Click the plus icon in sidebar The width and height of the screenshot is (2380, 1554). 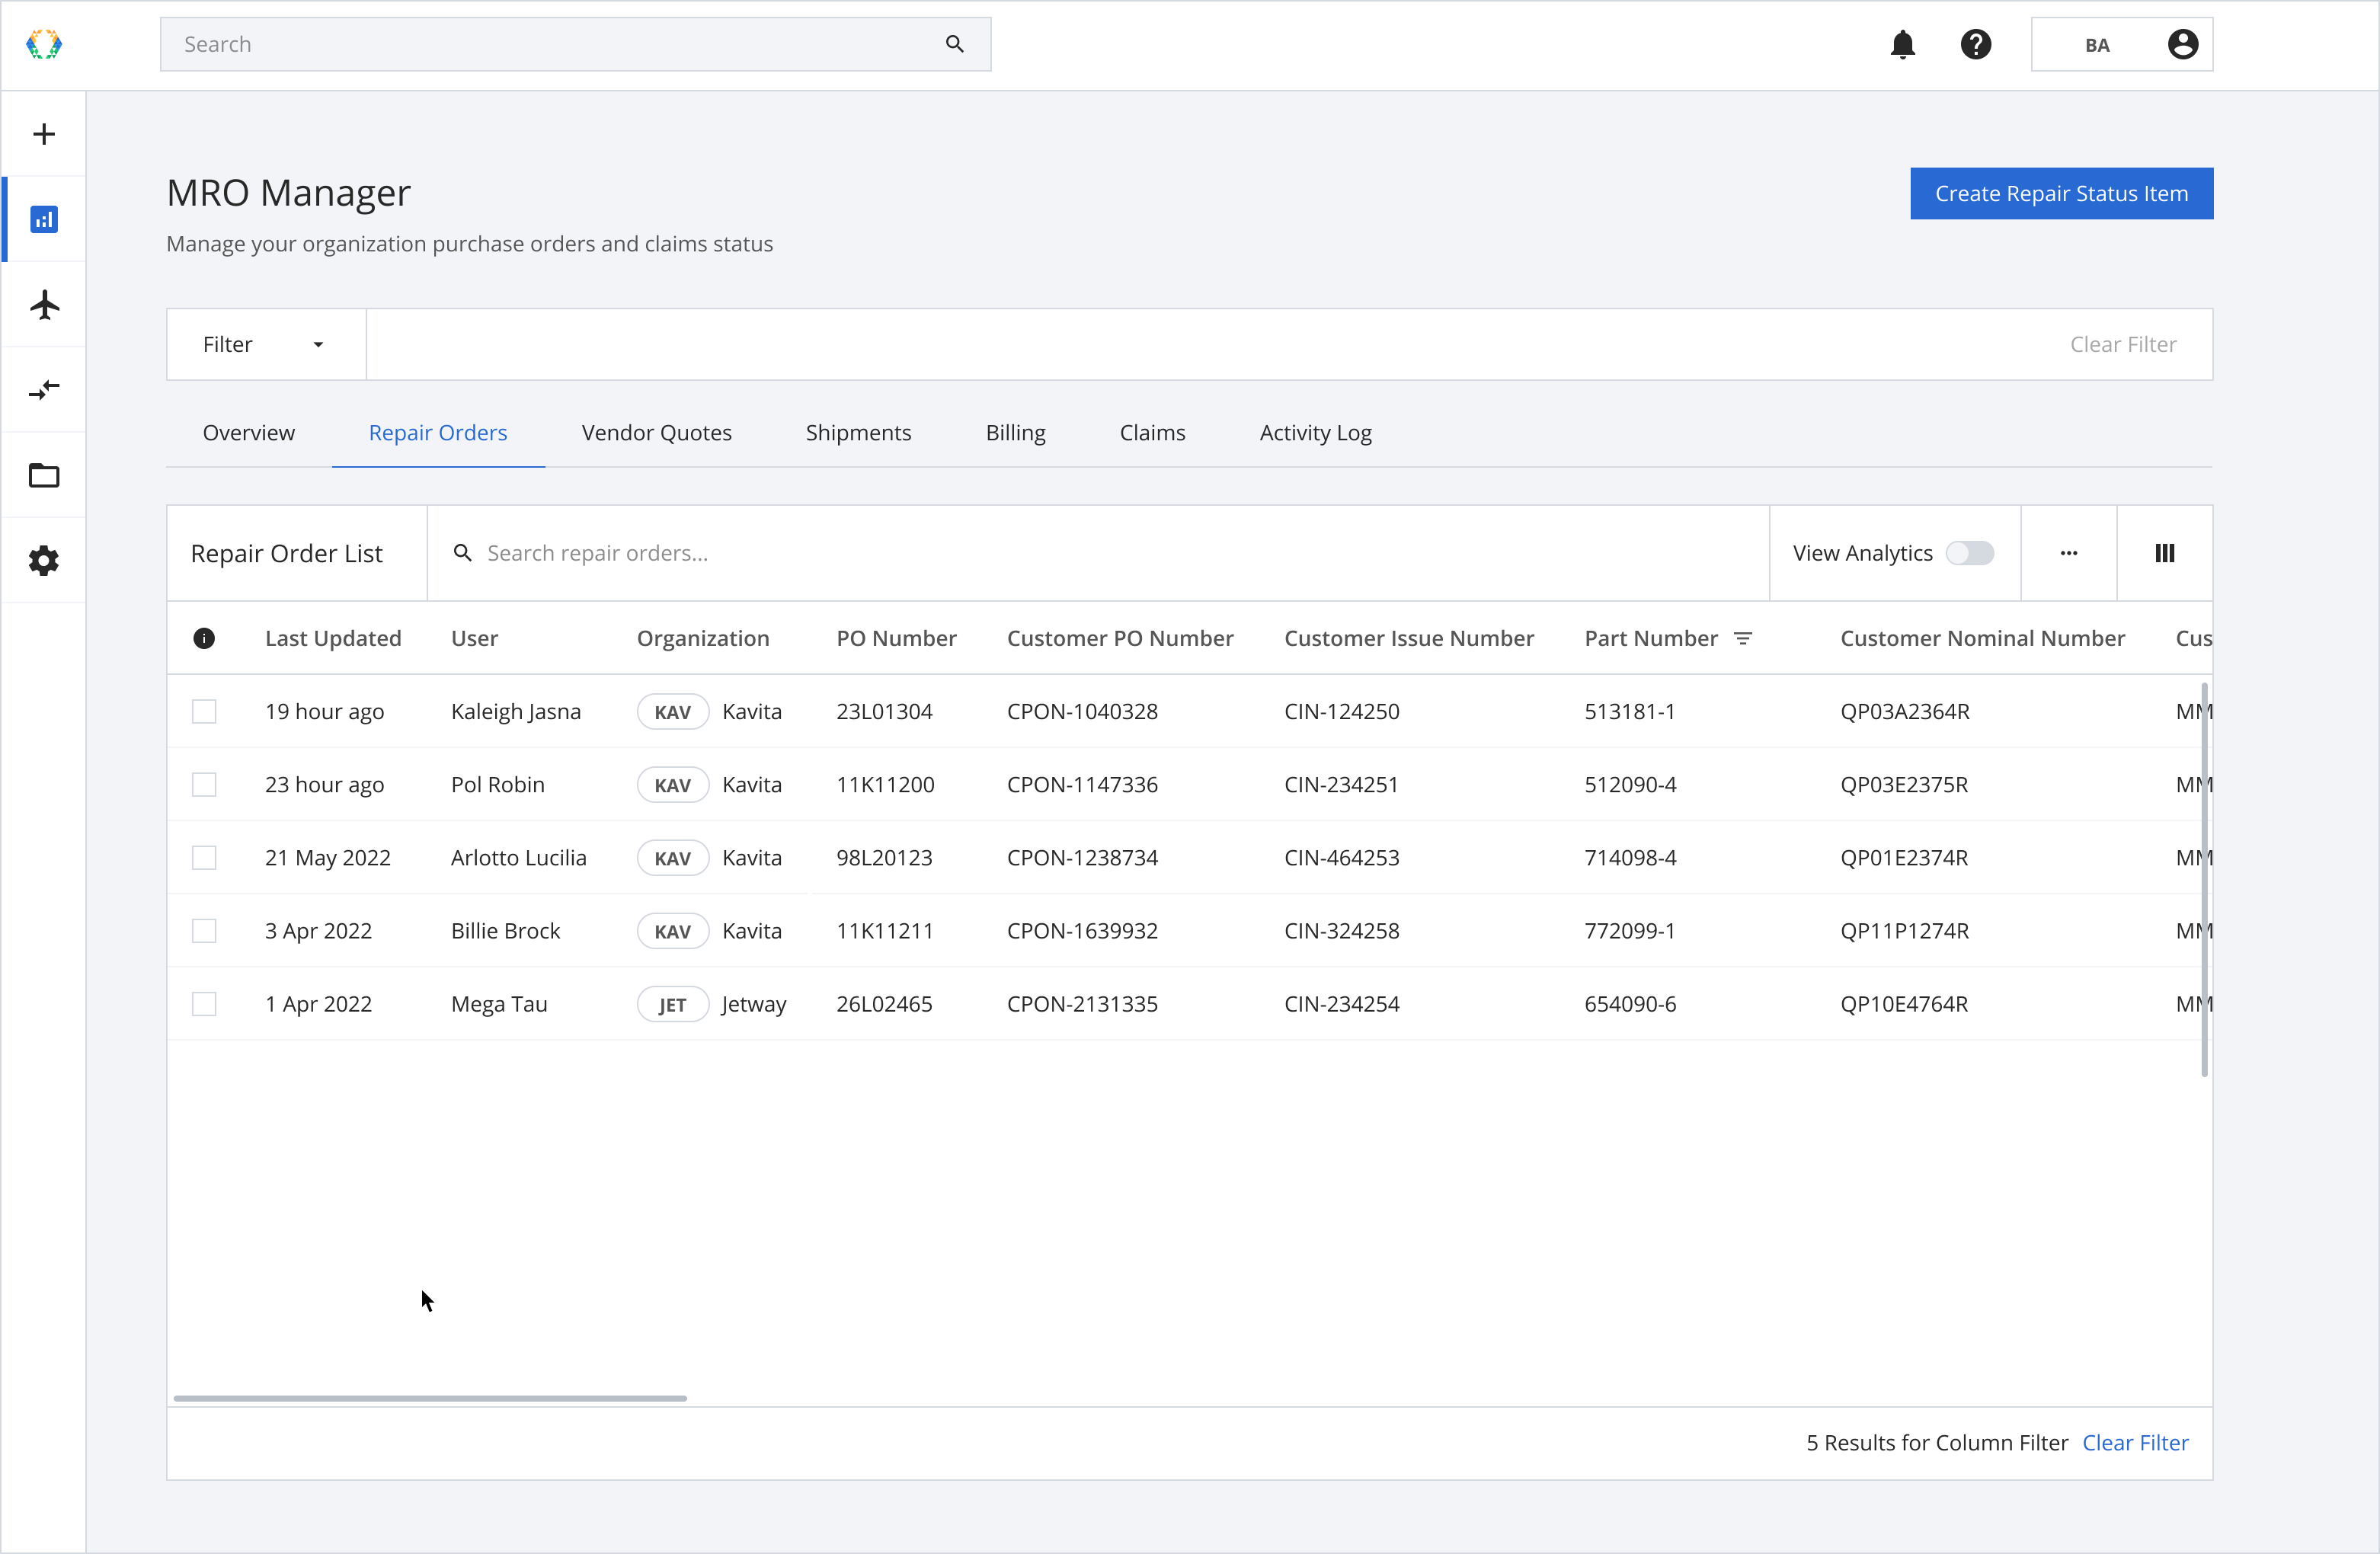point(44,134)
